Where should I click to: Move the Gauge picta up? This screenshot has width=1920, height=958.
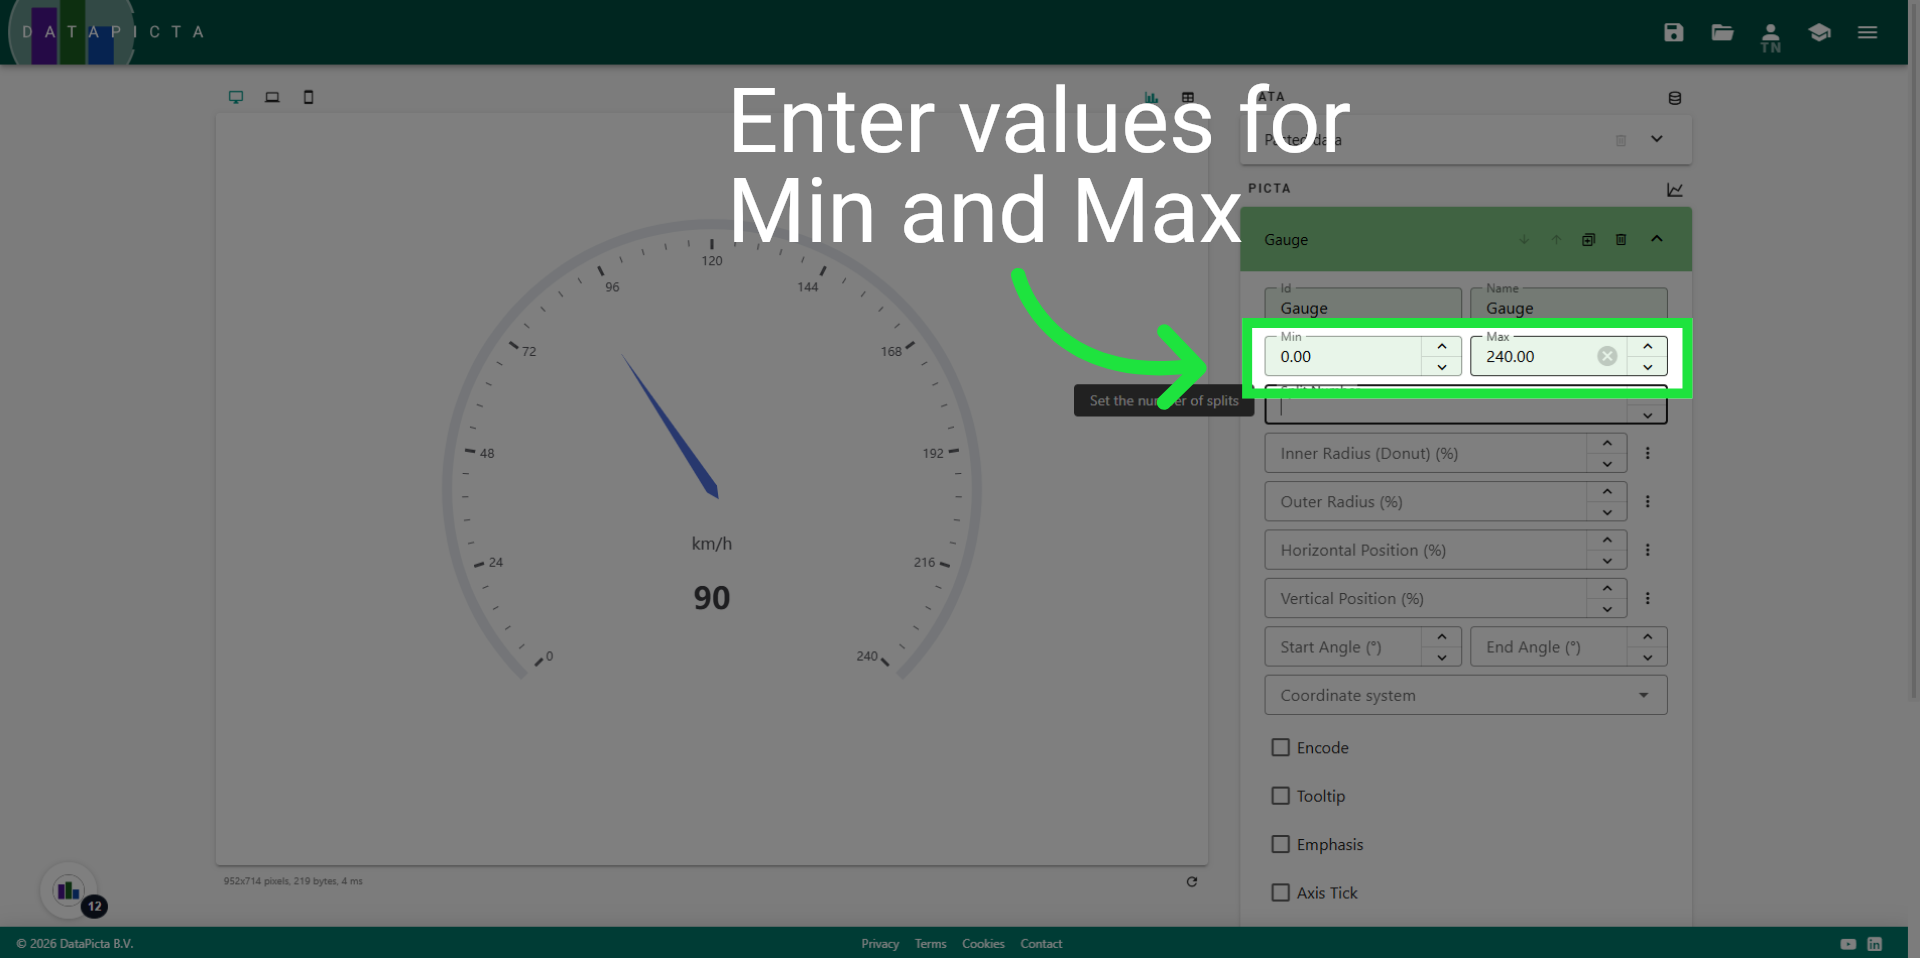[1556, 239]
